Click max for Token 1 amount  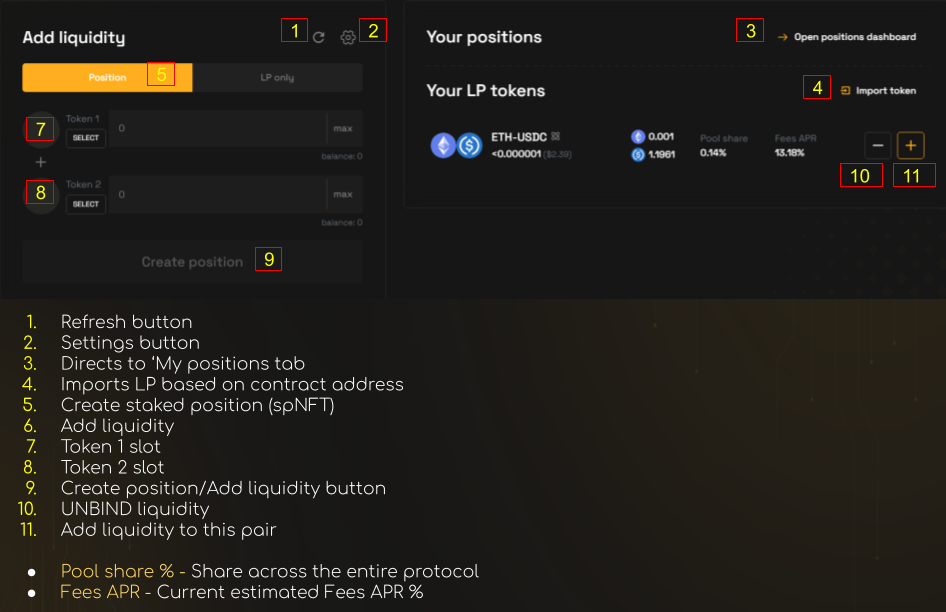[x=343, y=129]
